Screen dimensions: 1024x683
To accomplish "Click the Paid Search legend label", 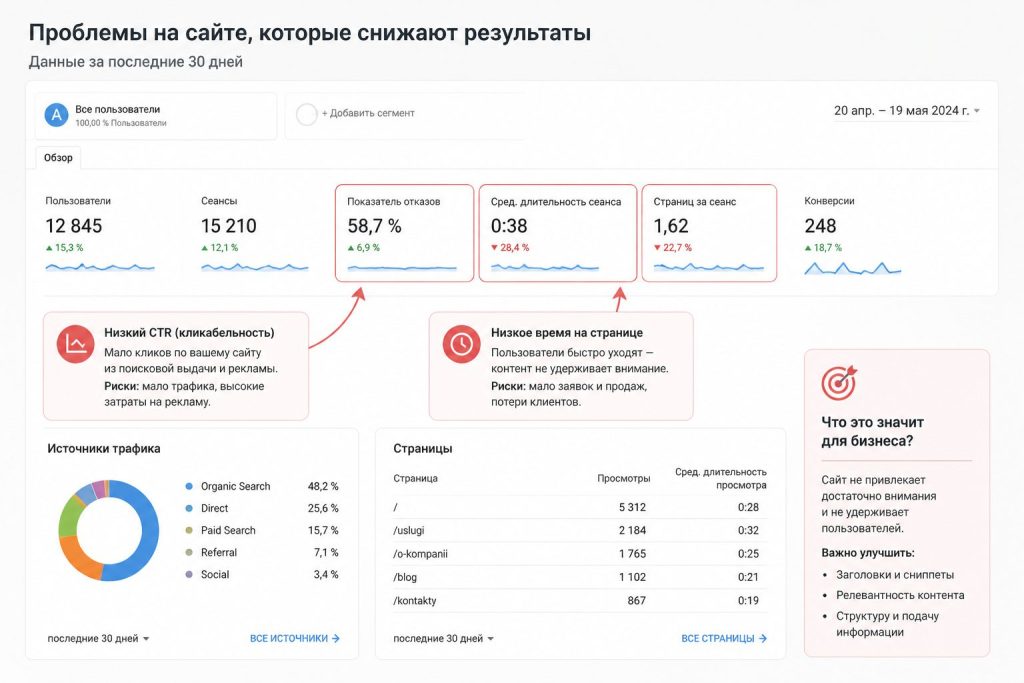I will 228,531.
